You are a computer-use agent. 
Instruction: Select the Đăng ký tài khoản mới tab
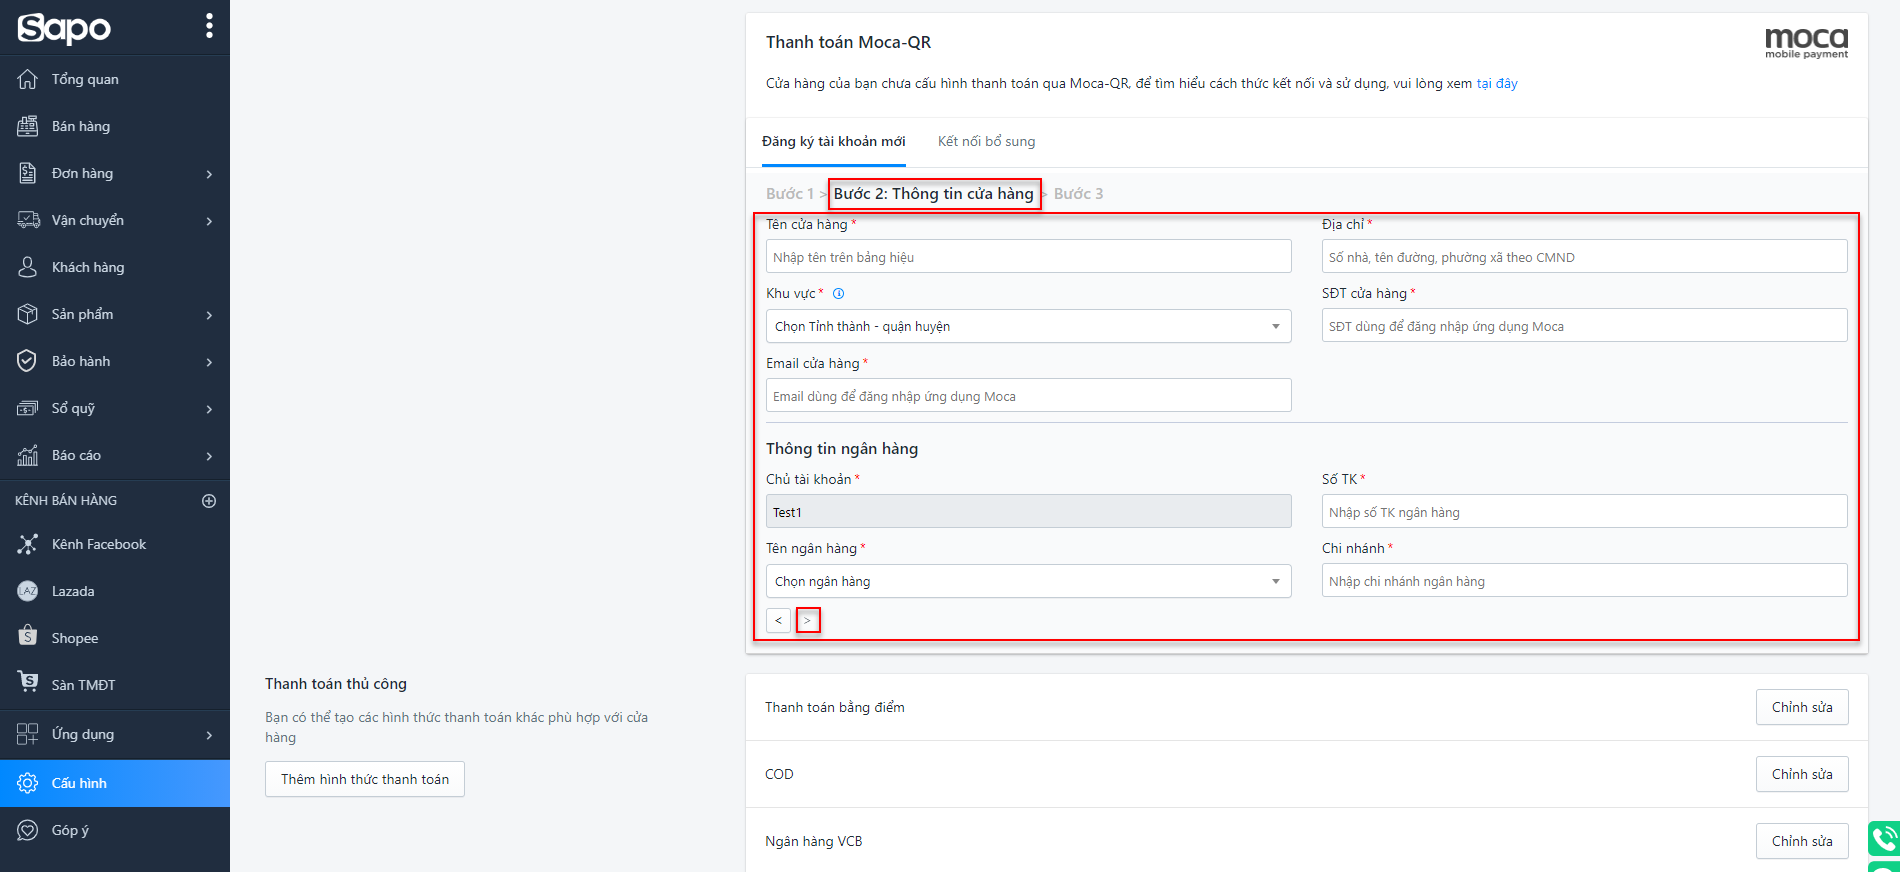(833, 142)
